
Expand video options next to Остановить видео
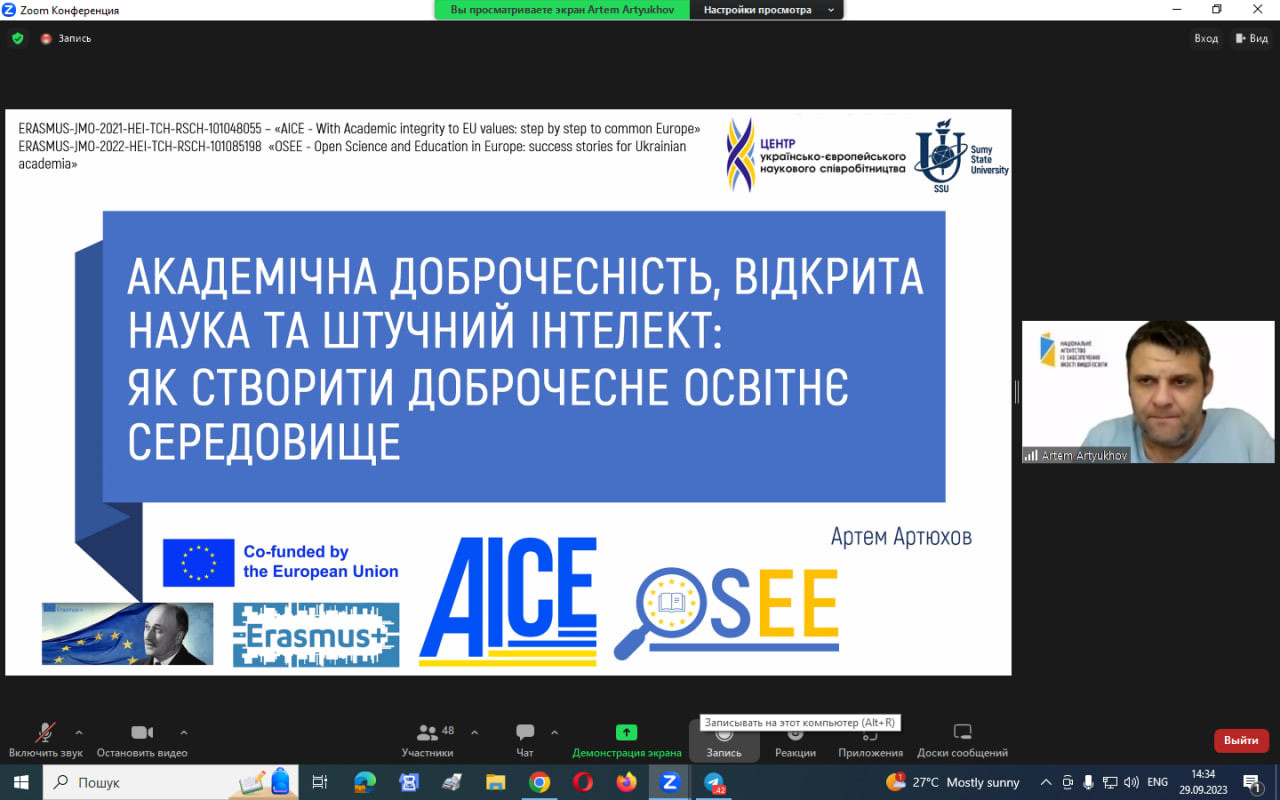183,732
